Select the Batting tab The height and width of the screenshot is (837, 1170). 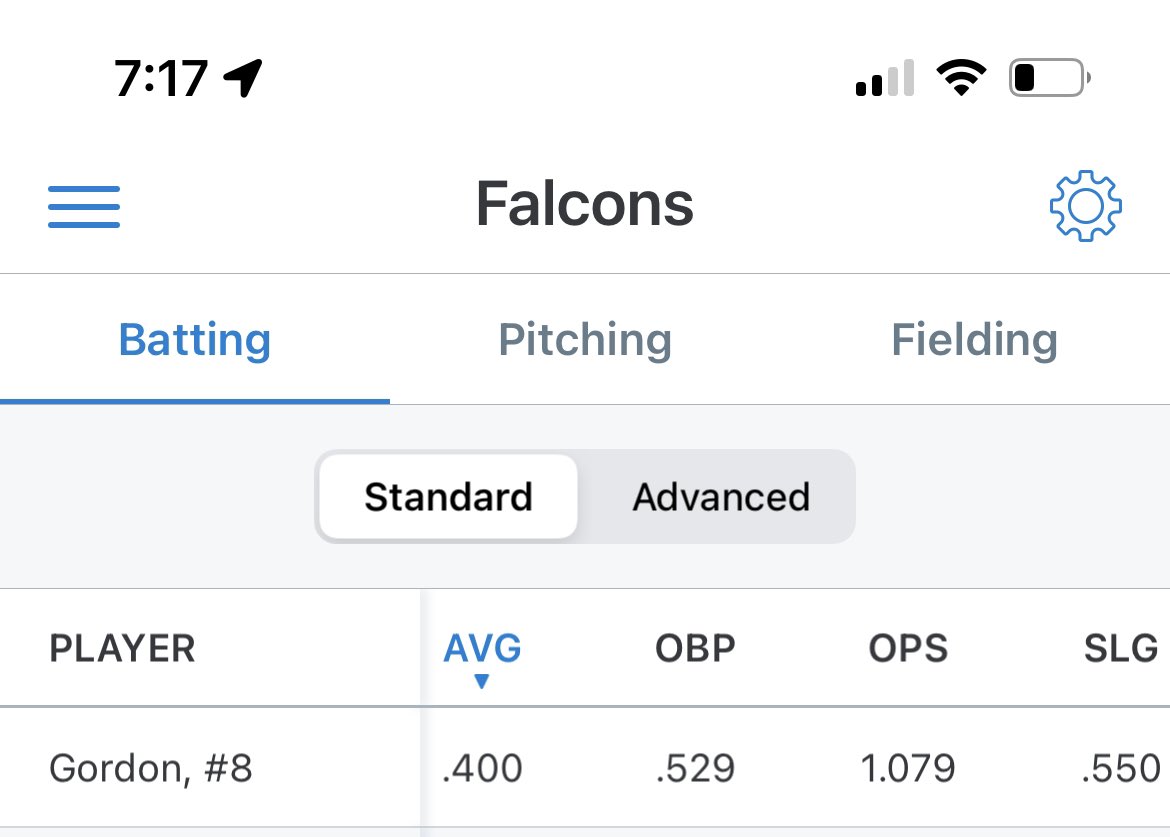pyautogui.click(x=195, y=339)
